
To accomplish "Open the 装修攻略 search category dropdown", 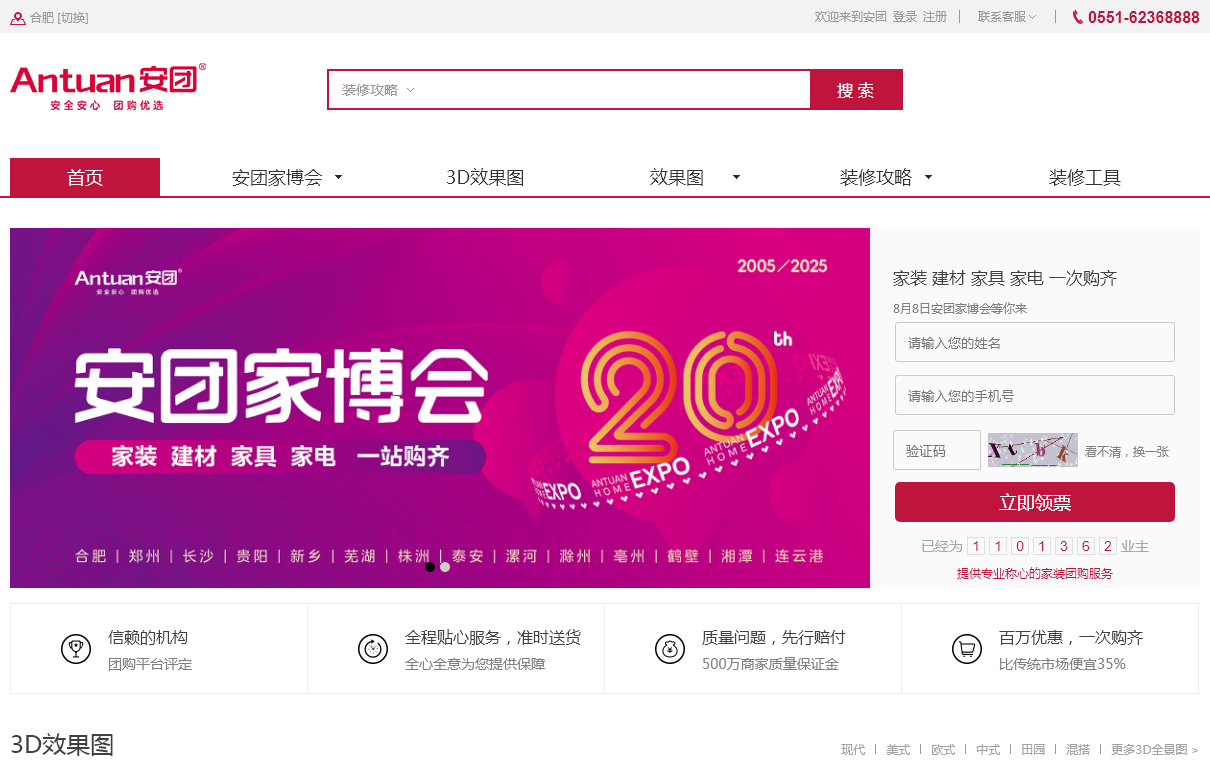I will [378, 90].
